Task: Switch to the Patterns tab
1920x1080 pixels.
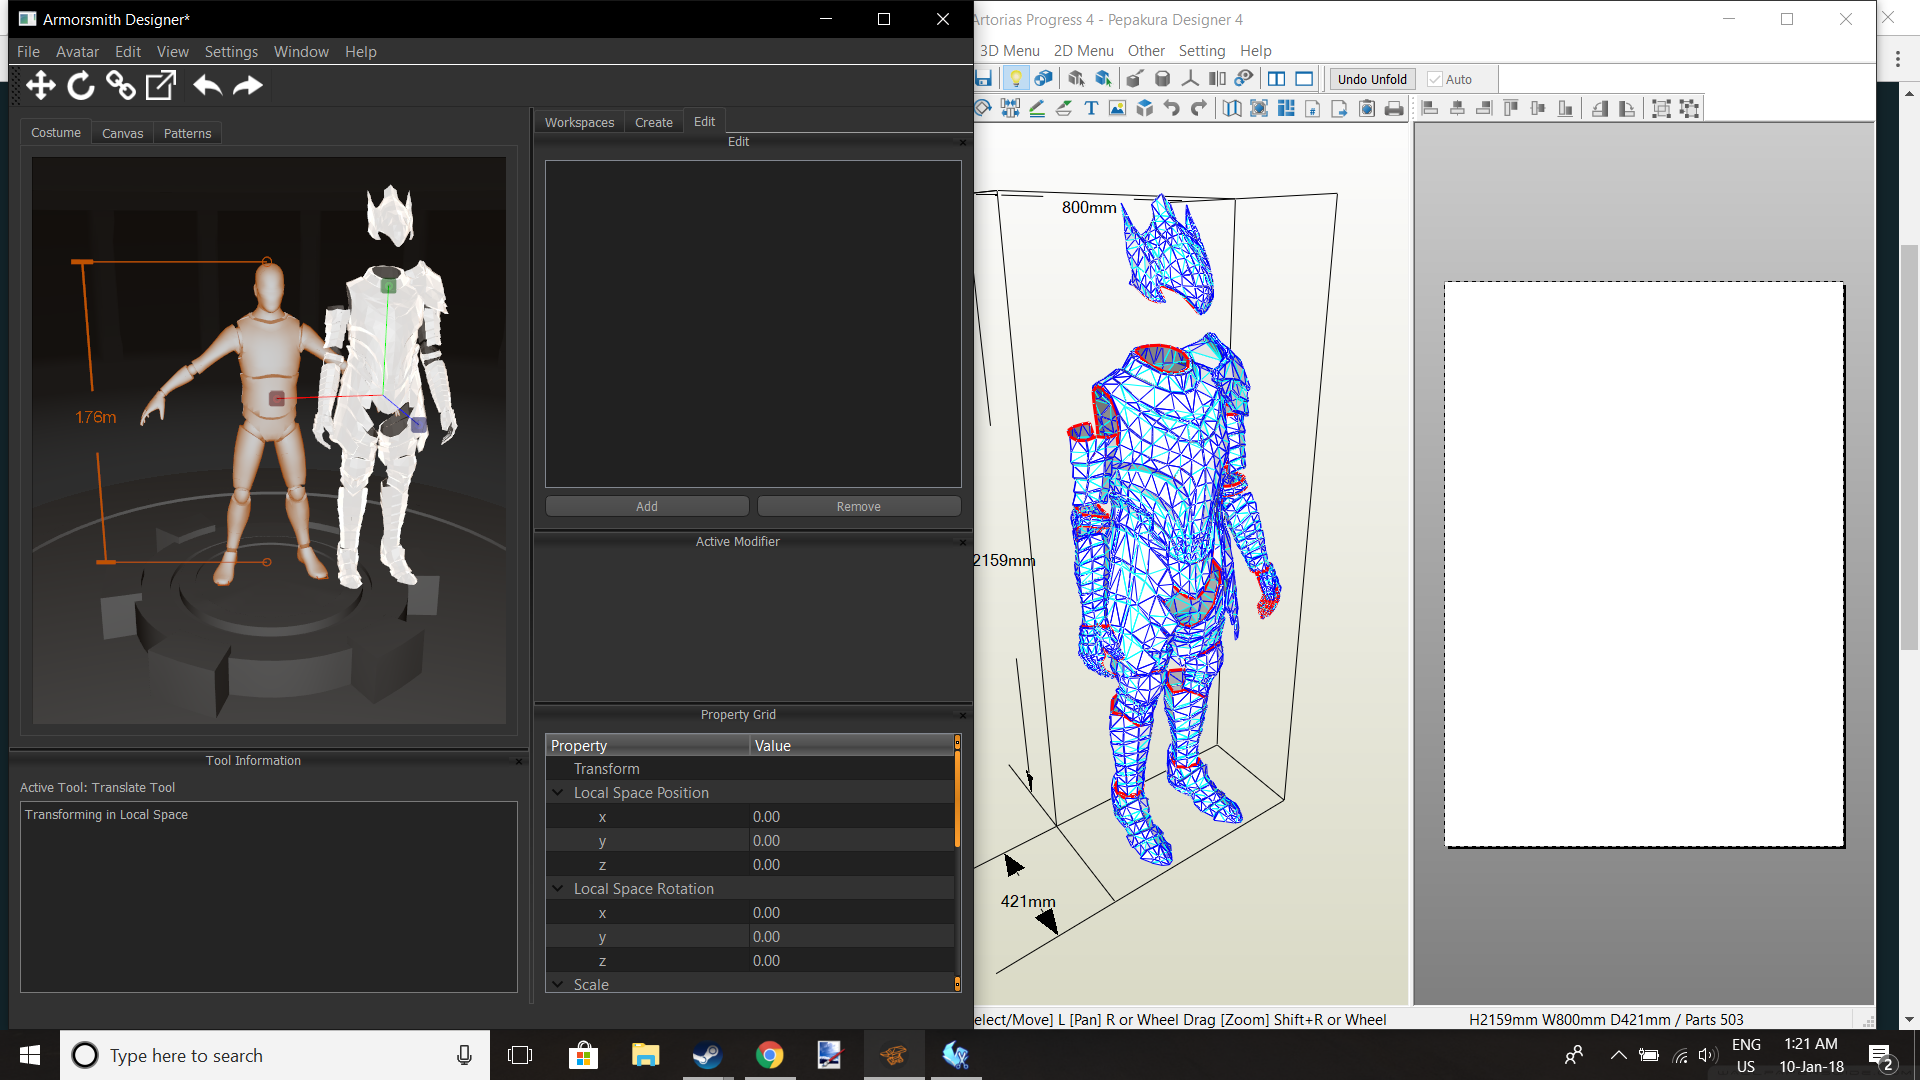Action: point(187,133)
